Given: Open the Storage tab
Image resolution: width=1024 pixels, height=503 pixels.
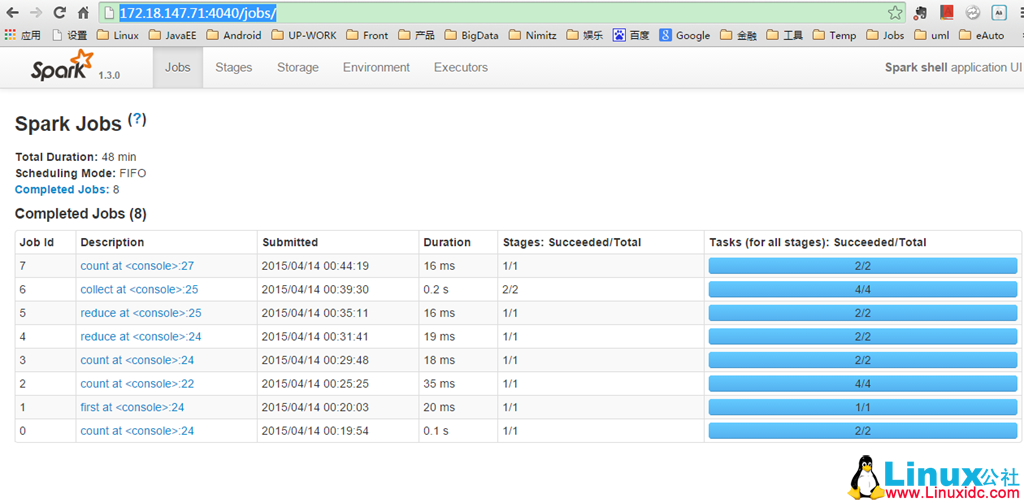Looking at the screenshot, I should (298, 68).
